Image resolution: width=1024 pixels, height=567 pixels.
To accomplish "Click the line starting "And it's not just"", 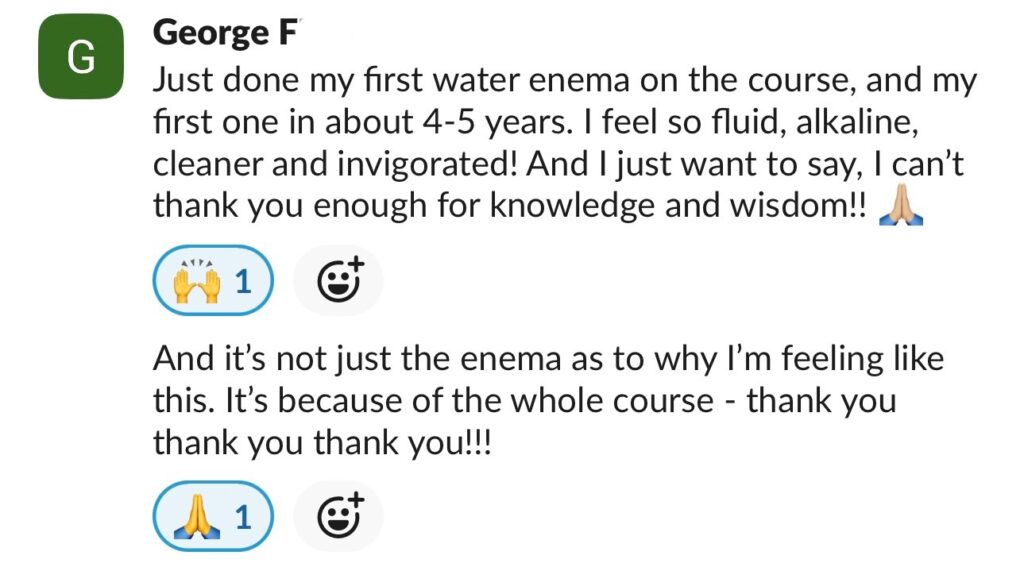I will click(x=548, y=358).
